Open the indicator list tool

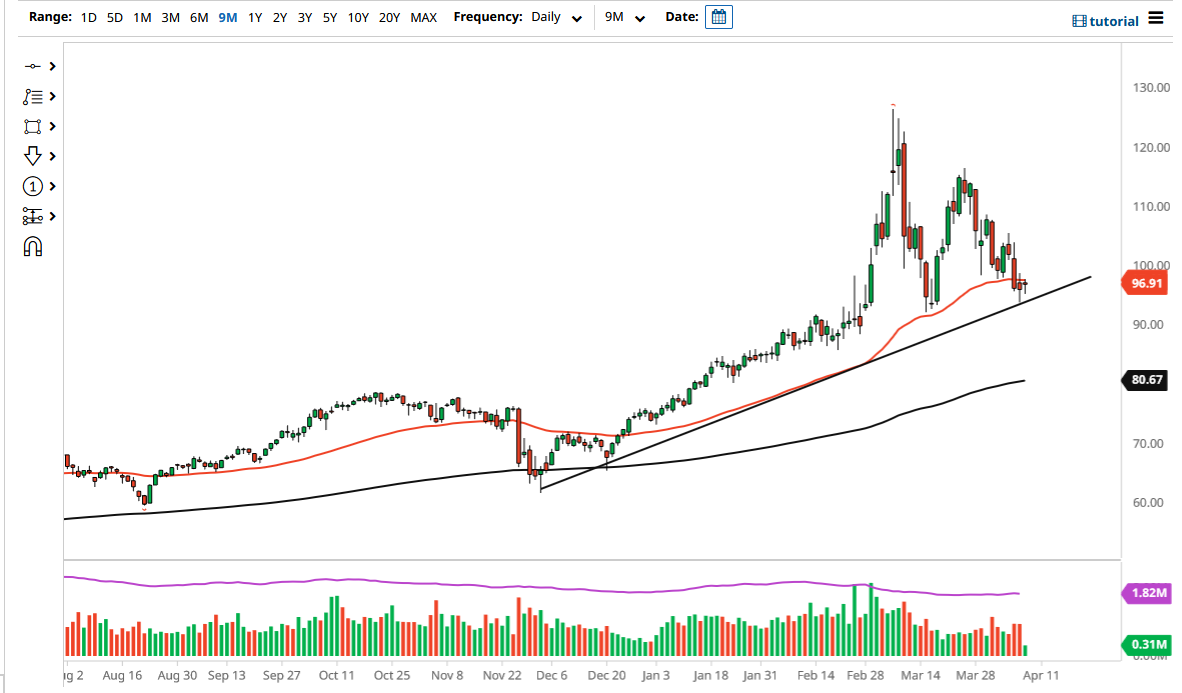point(32,96)
